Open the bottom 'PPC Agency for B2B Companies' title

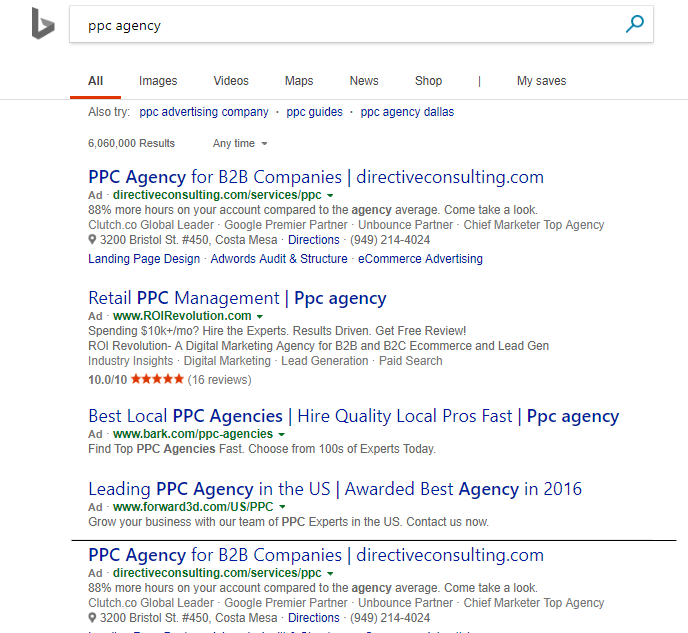pos(316,555)
